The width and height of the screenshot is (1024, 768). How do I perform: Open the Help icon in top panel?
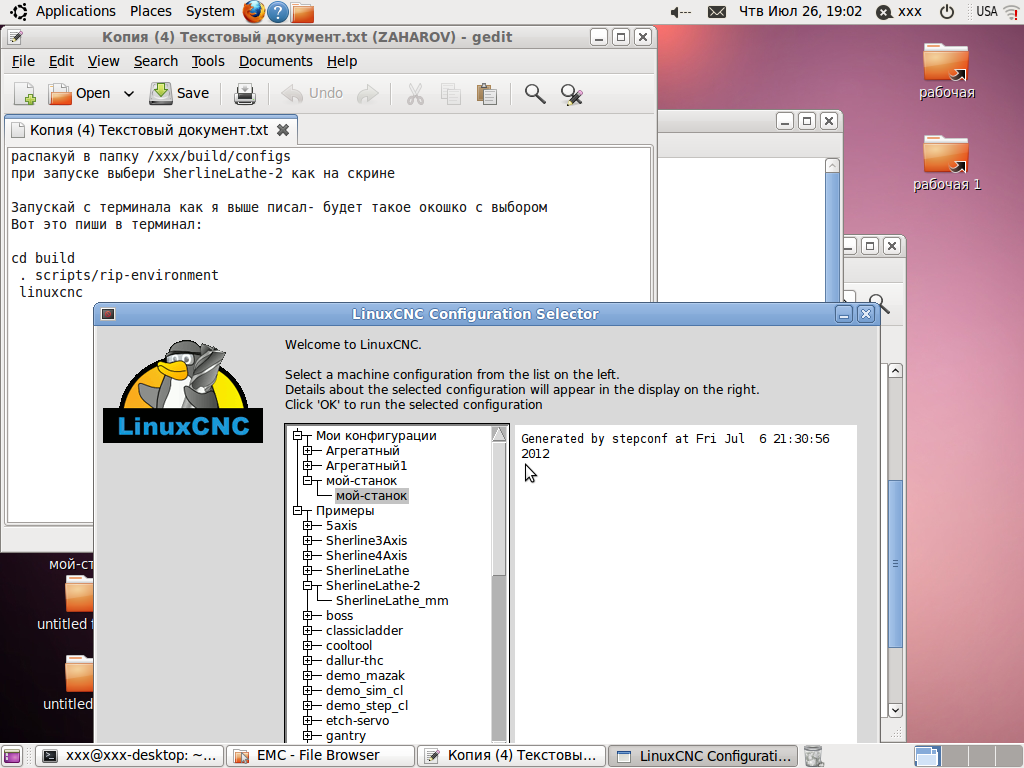278,12
